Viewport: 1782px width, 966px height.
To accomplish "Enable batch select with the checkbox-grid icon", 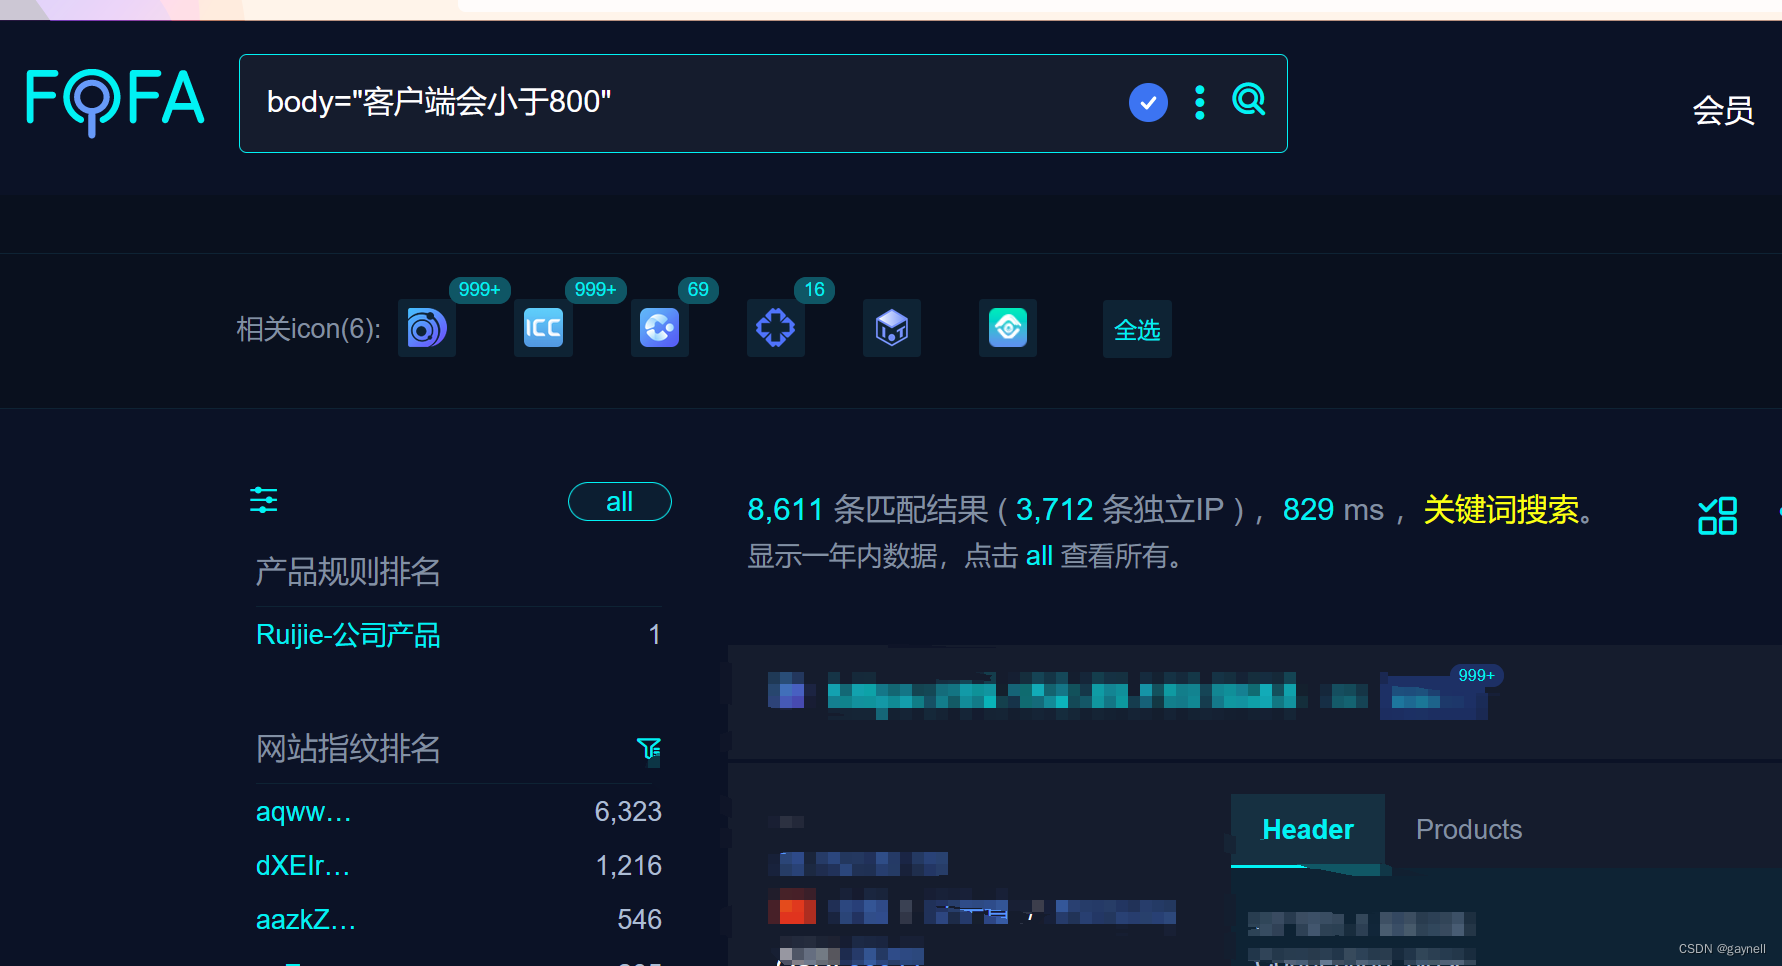I will click(1717, 515).
